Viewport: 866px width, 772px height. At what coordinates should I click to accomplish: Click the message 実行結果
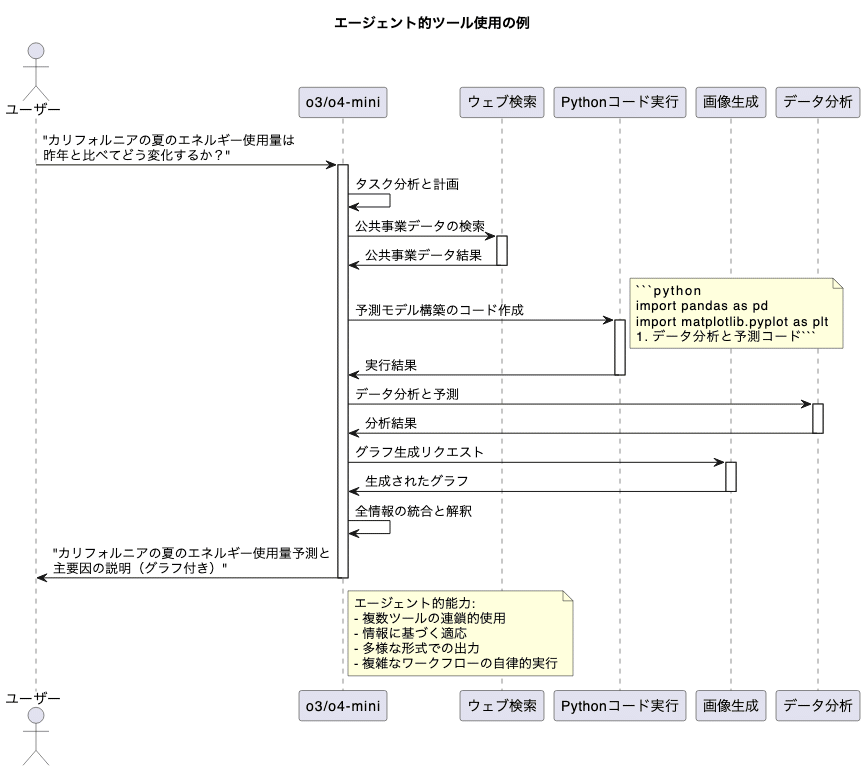(x=390, y=365)
